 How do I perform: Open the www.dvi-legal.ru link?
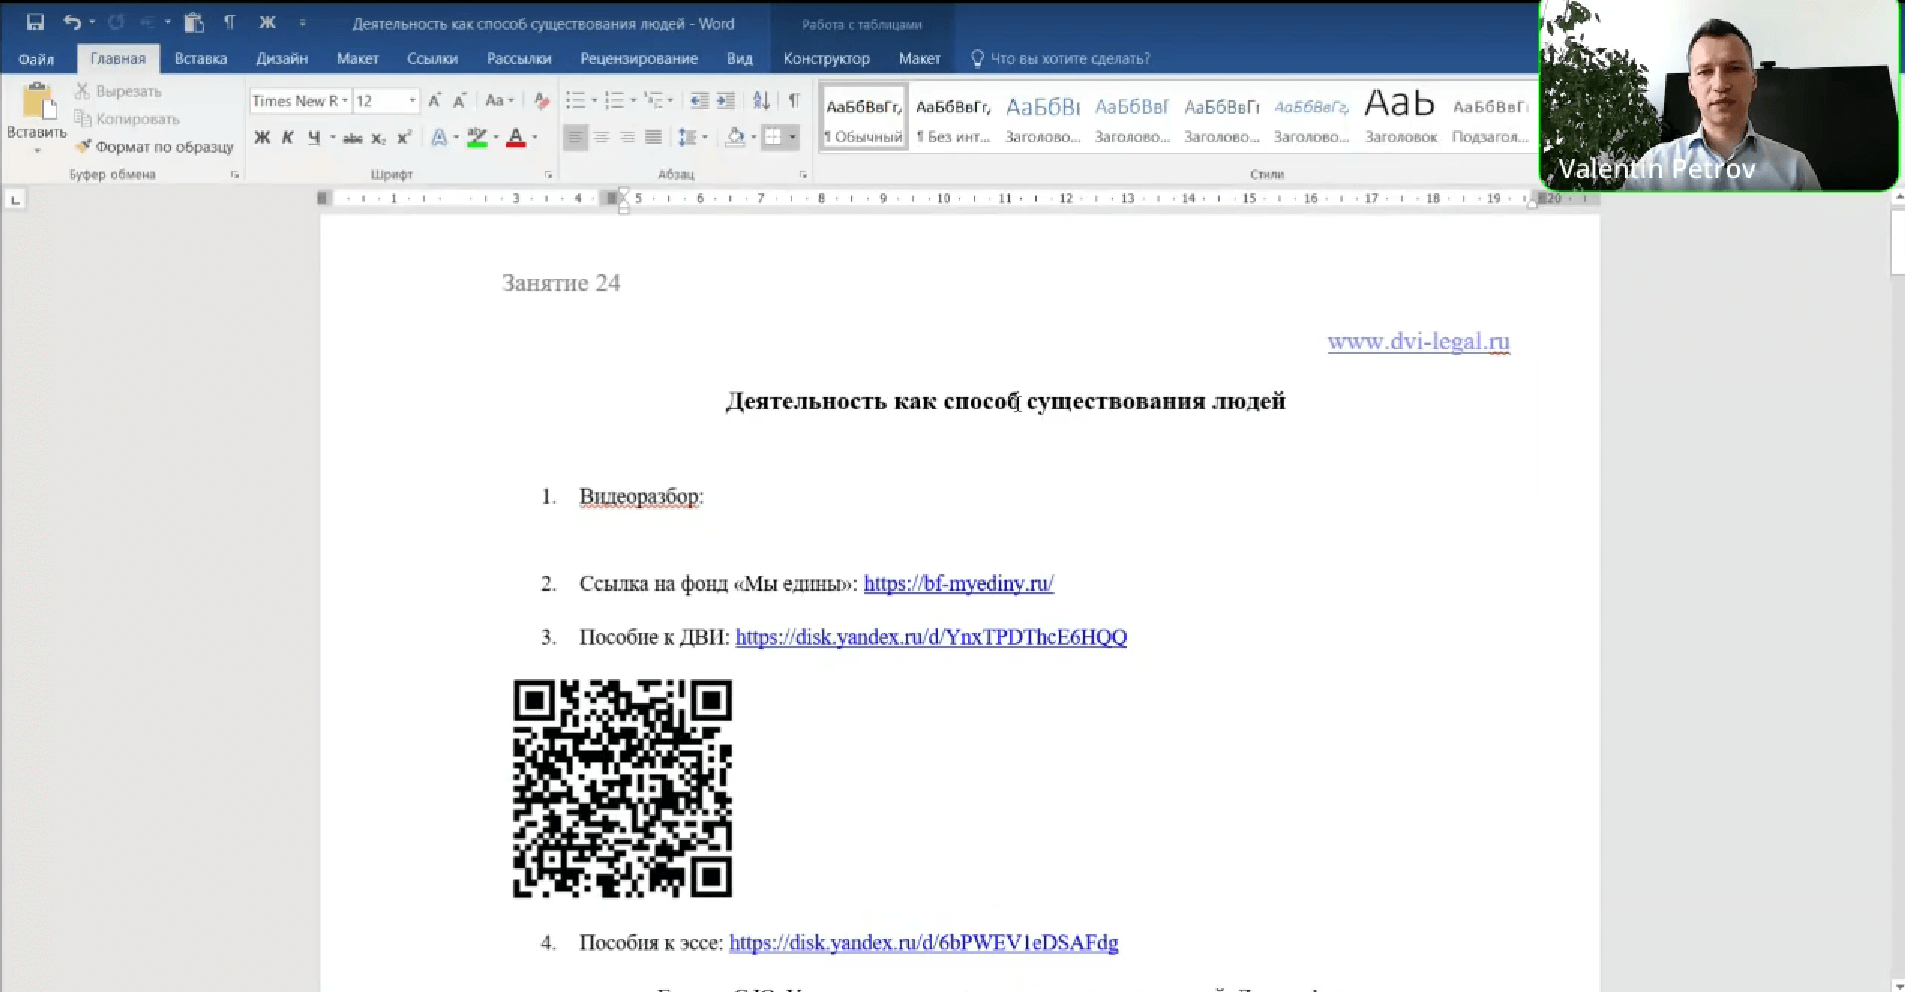click(x=1418, y=341)
